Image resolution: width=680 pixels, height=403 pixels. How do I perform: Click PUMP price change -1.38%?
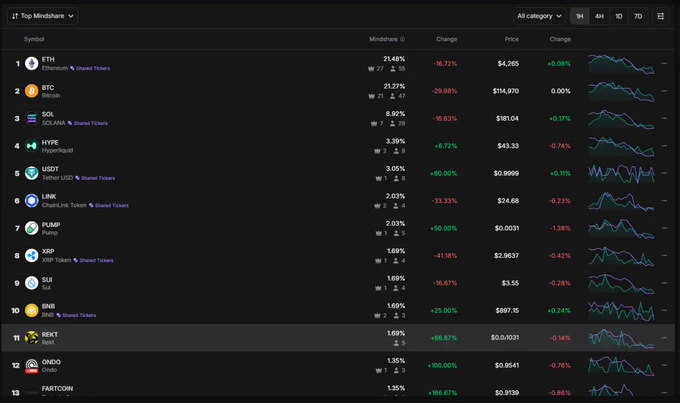[560, 228]
